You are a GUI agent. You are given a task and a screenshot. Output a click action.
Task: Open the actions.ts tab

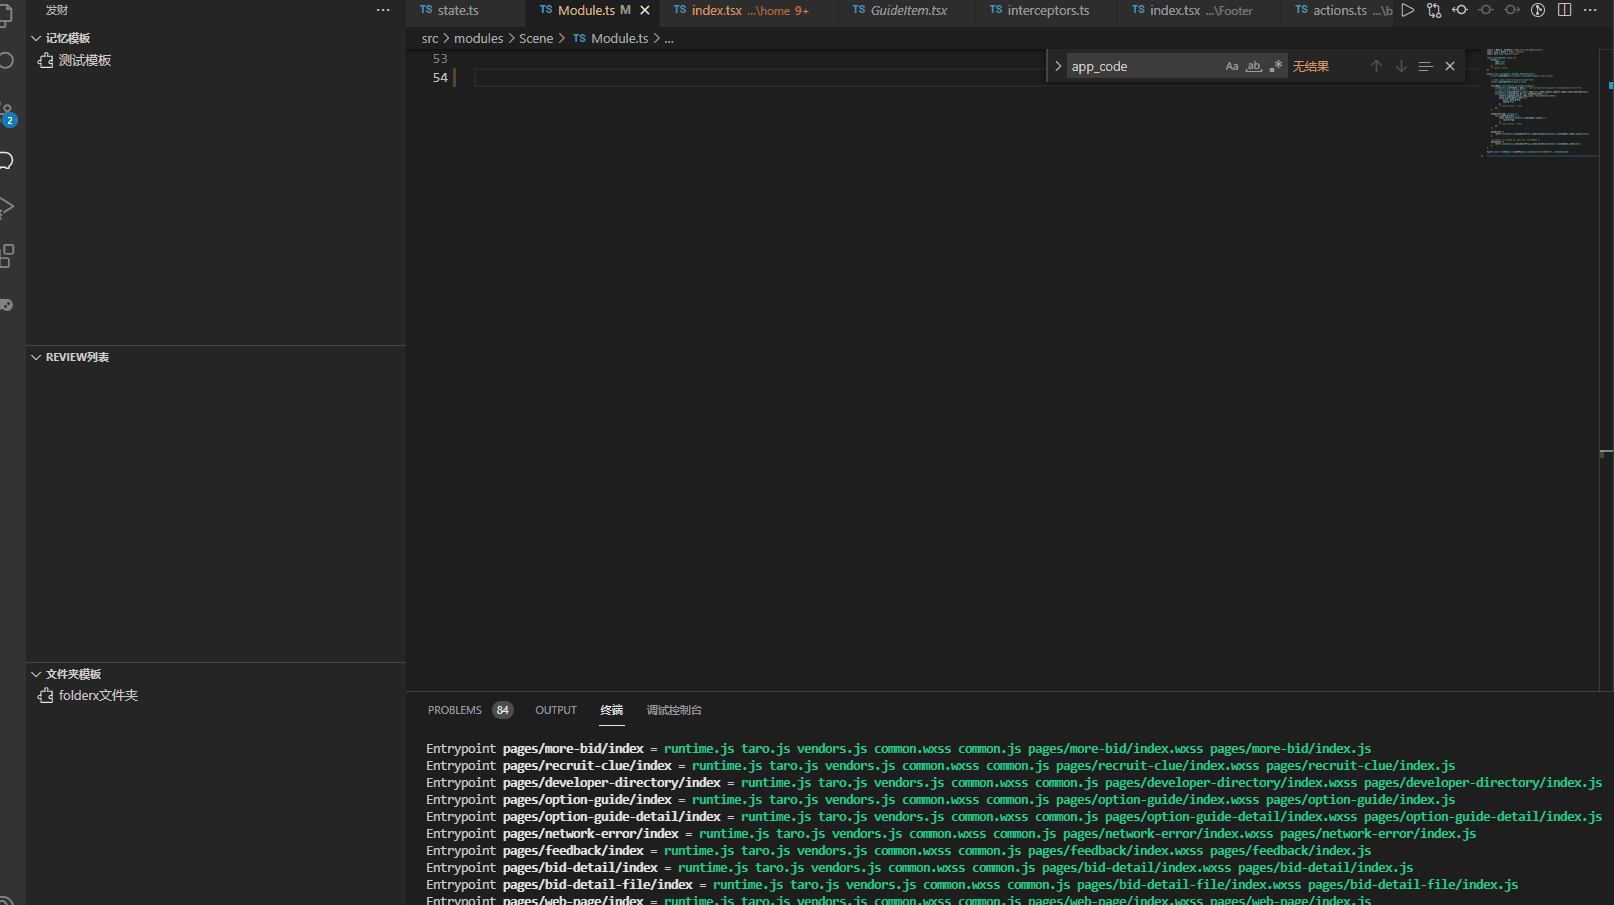click(1338, 10)
